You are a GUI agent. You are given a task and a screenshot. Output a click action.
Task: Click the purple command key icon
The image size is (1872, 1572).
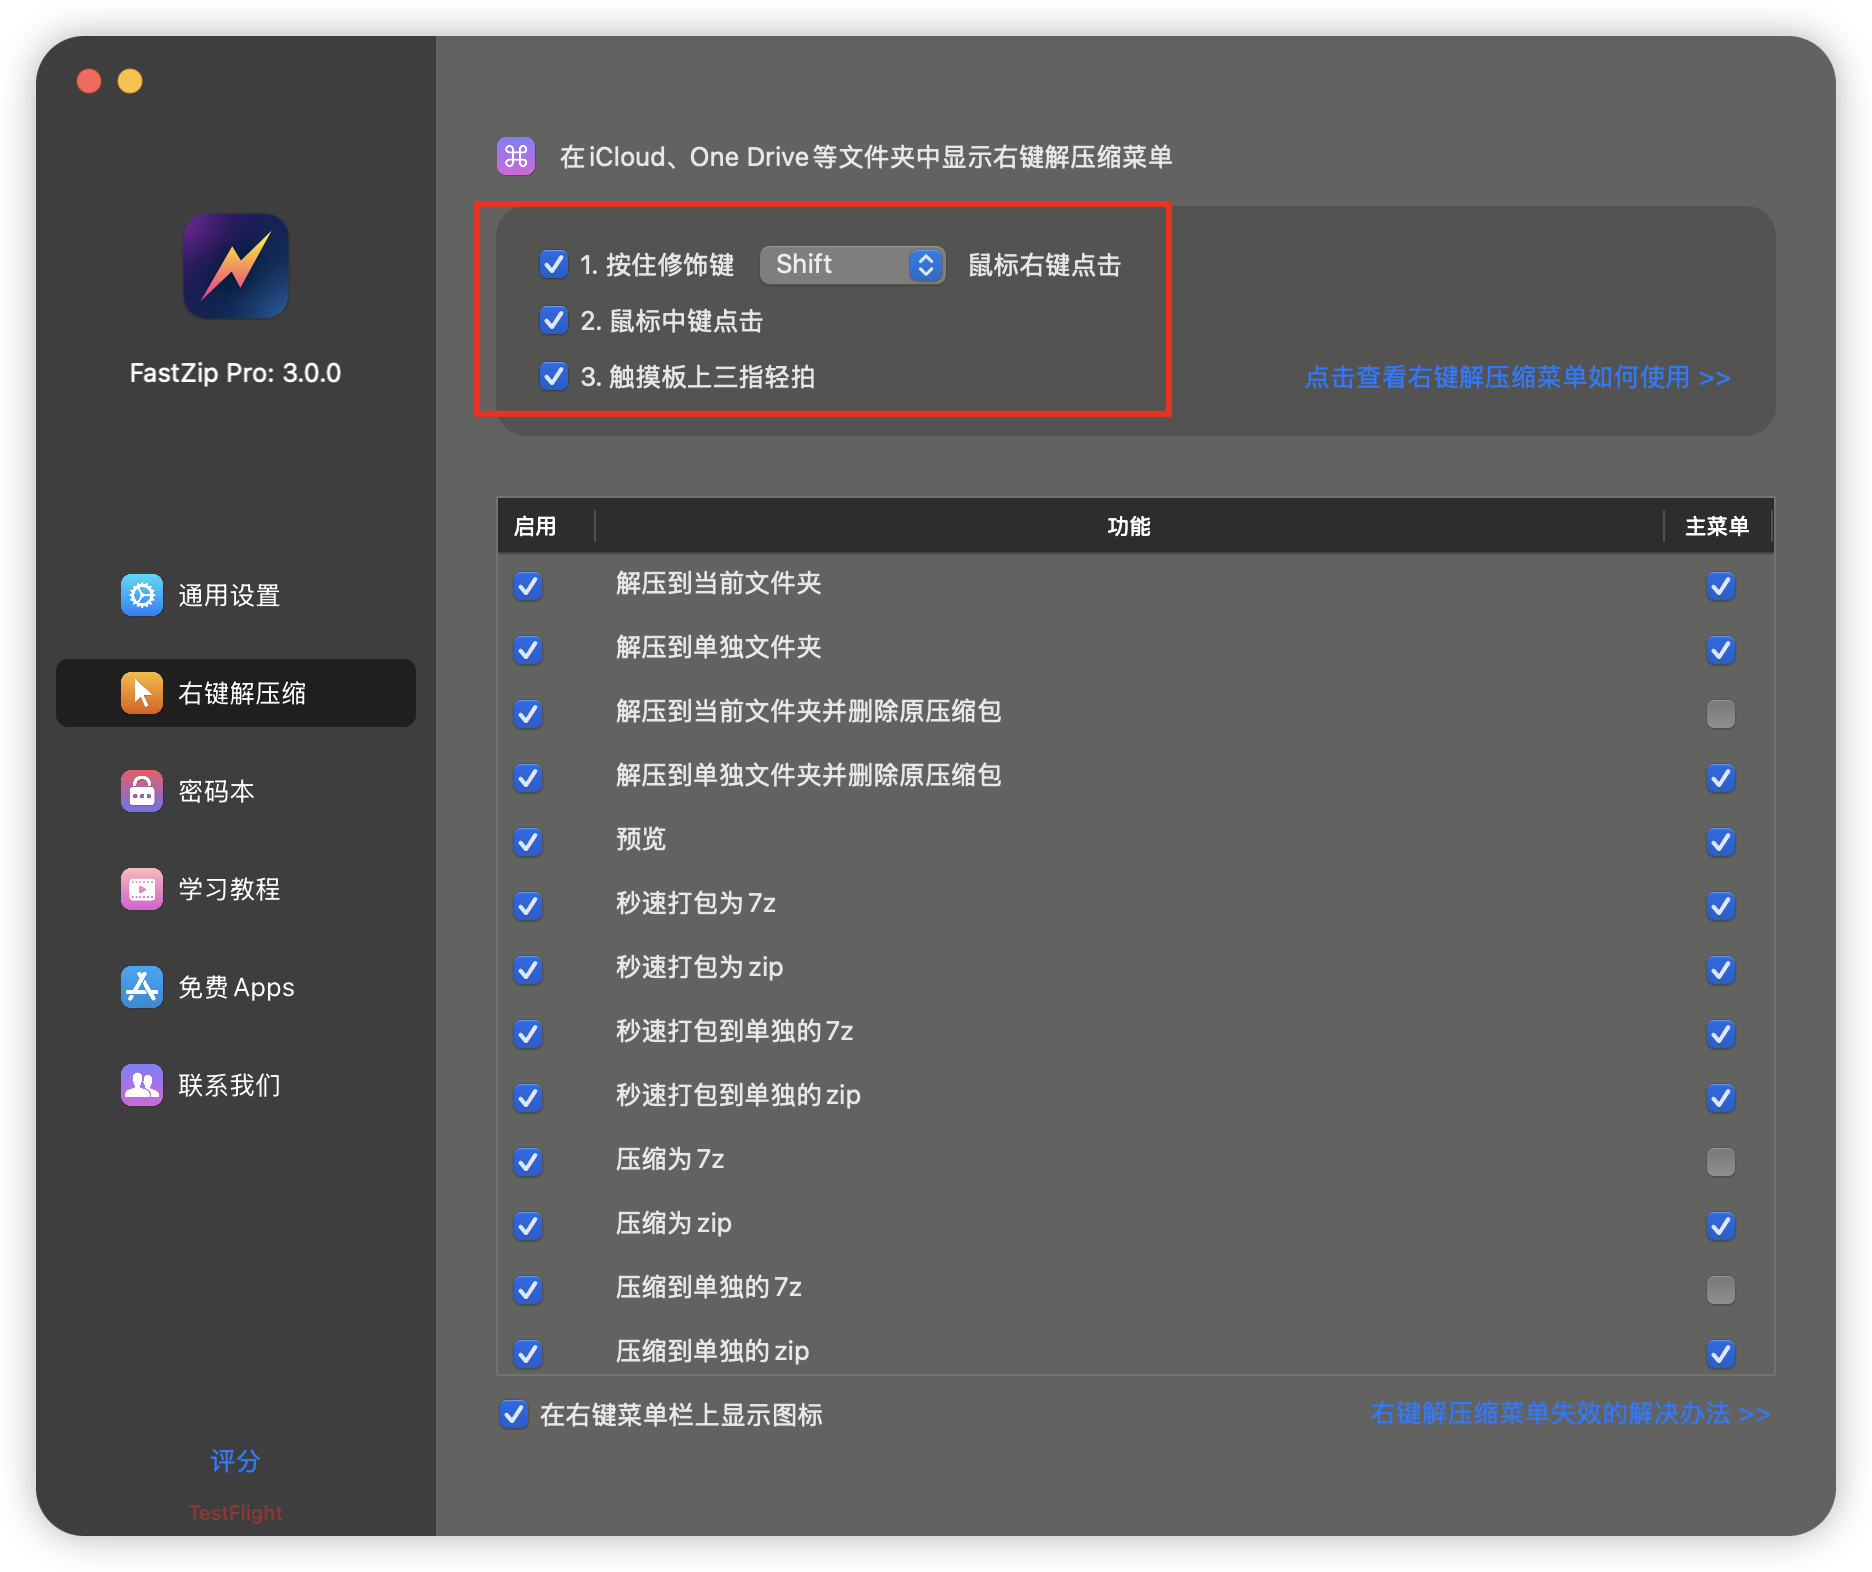pyautogui.click(x=516, y=156)
